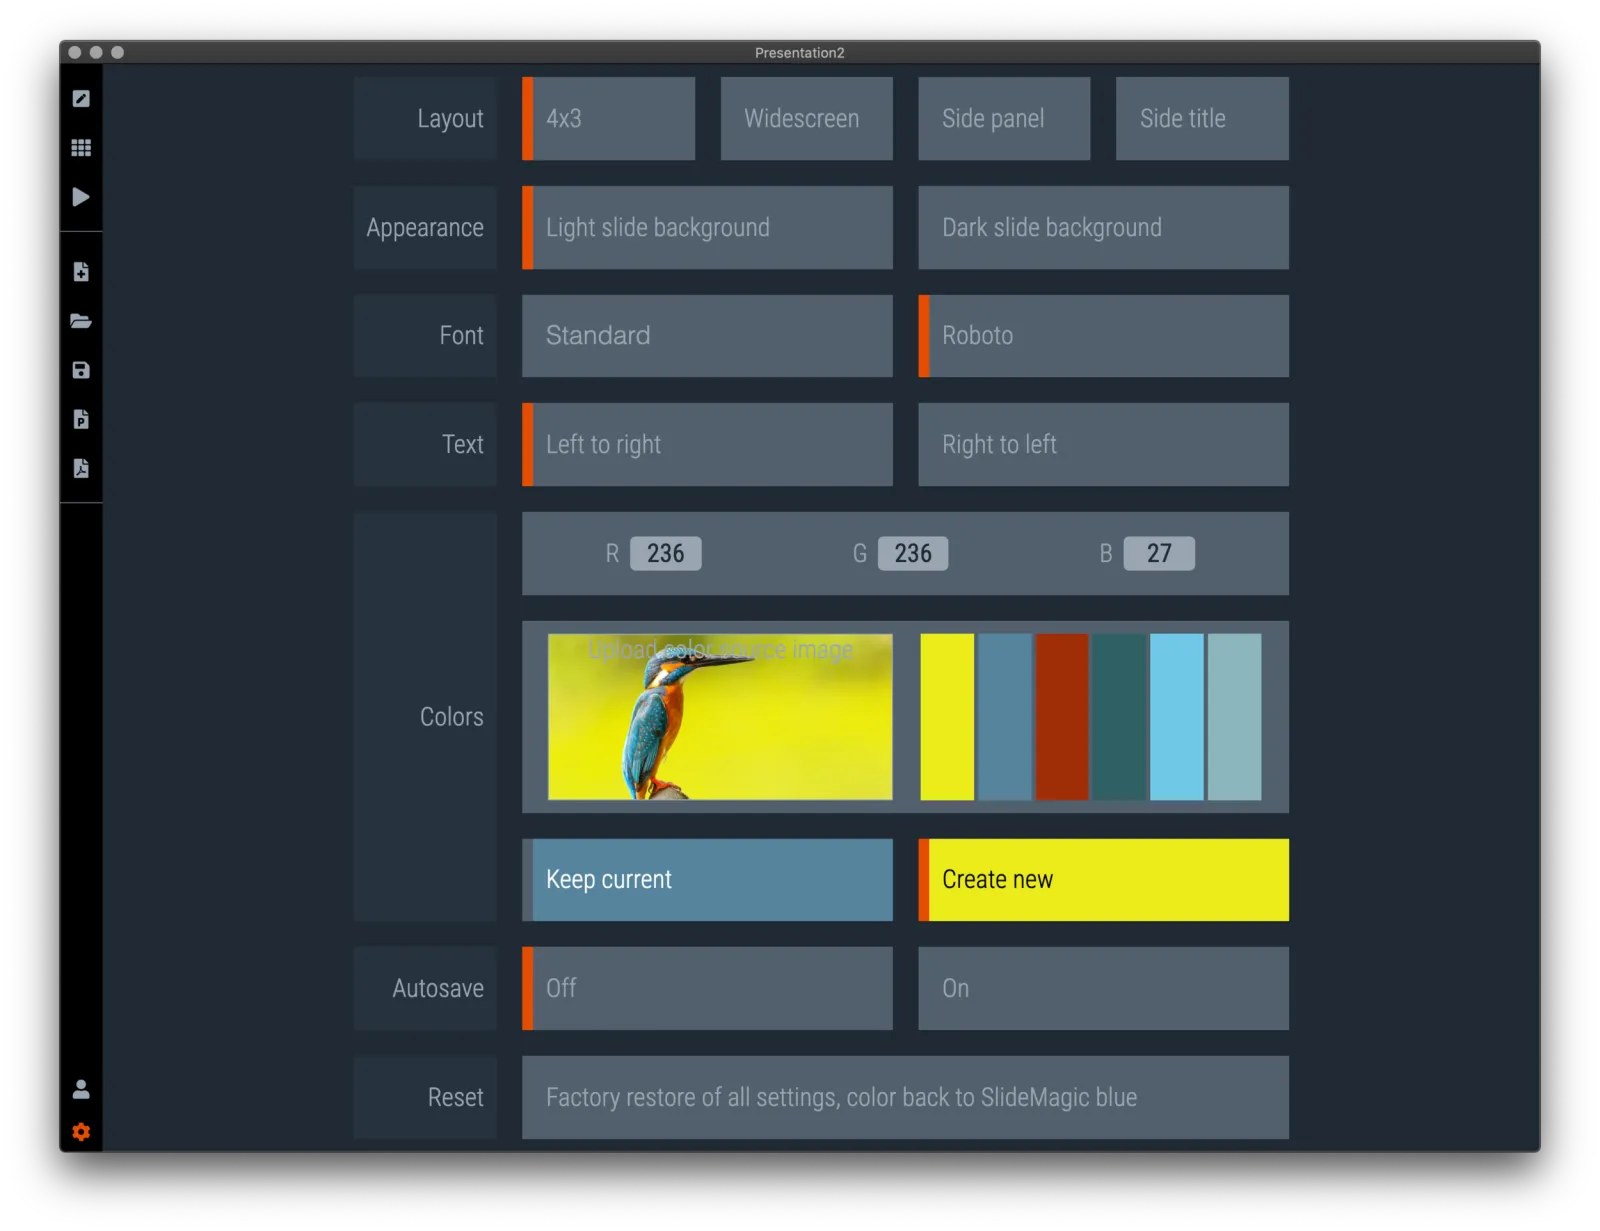Create a new presentation file icon
Screen dimensions: 1600x1231
81,271
